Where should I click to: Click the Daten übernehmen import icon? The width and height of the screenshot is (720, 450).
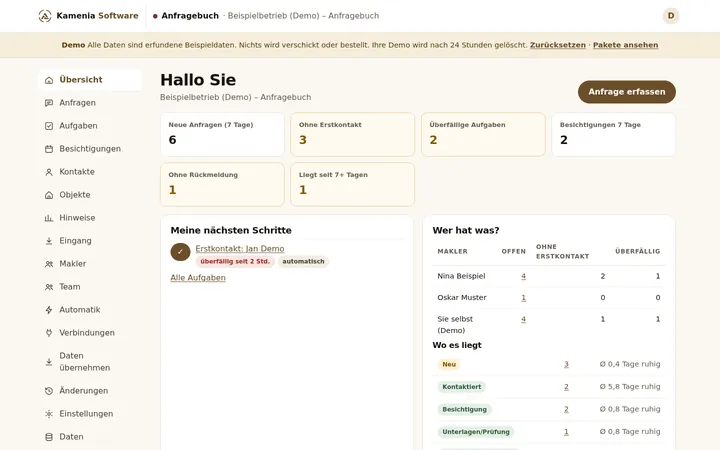click(x=49, y=362)
